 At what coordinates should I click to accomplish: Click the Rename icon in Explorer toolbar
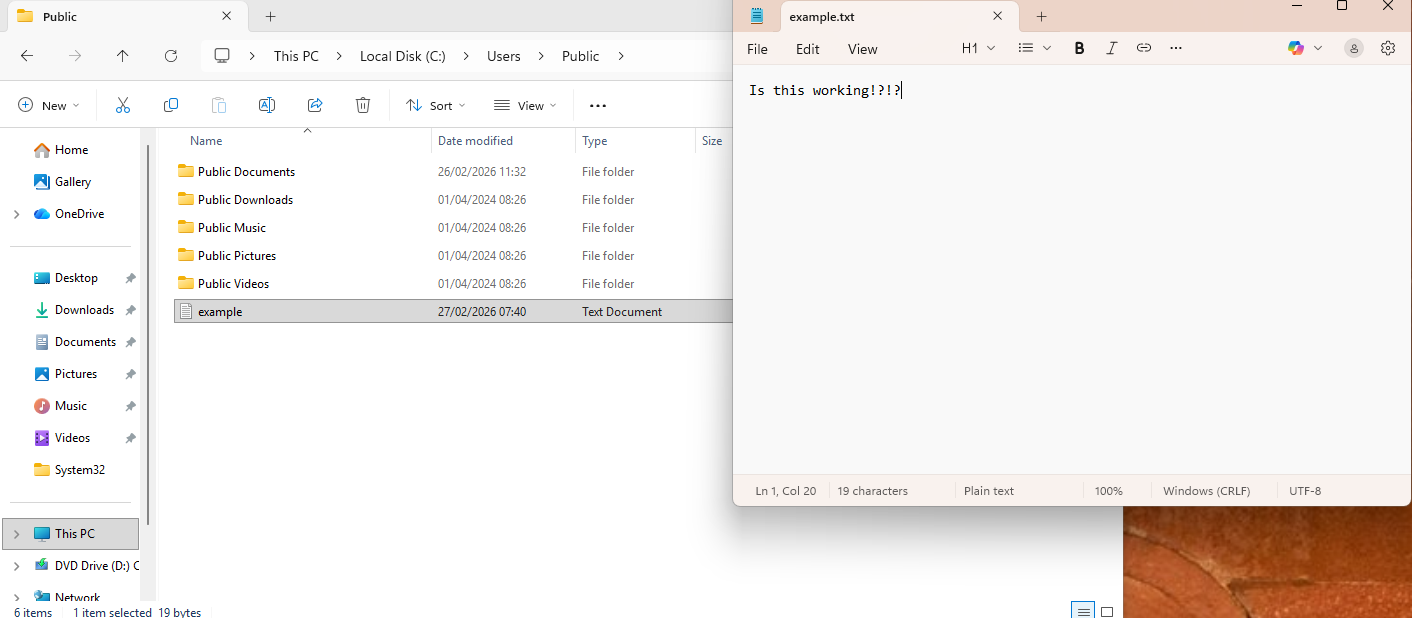267,105
